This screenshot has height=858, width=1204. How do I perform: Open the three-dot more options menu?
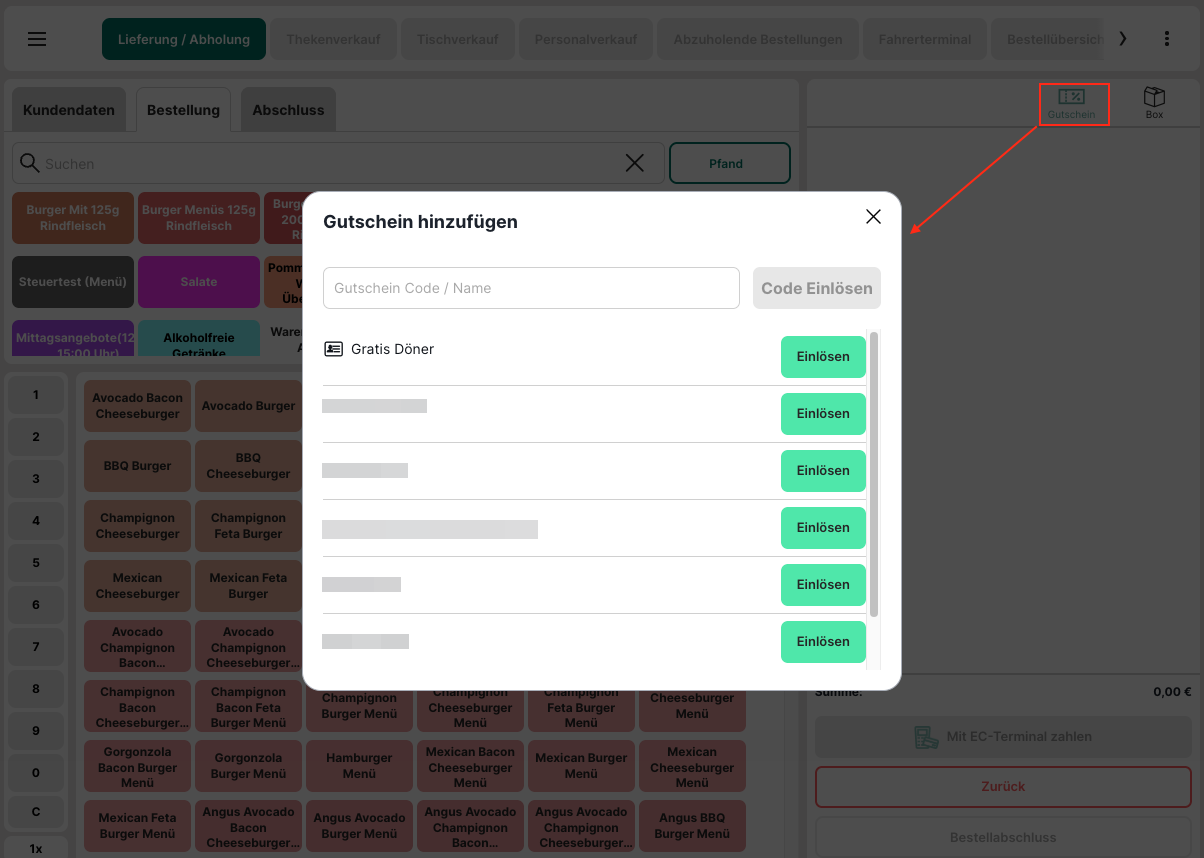click(1166, 39)
